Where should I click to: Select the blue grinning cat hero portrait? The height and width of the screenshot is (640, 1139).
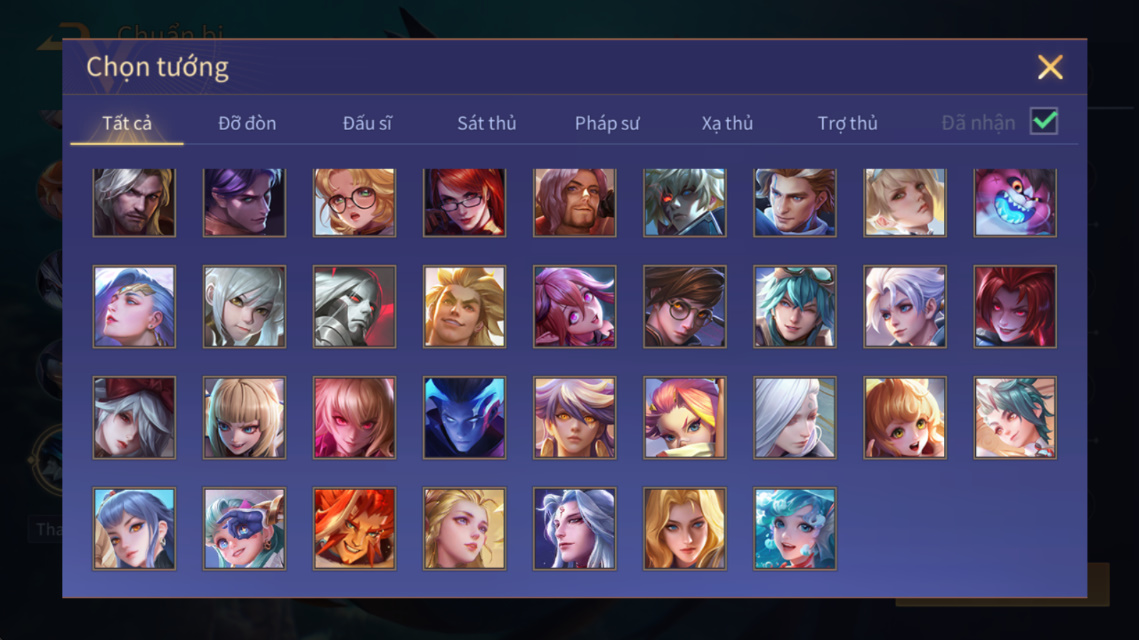[1015, 203]
